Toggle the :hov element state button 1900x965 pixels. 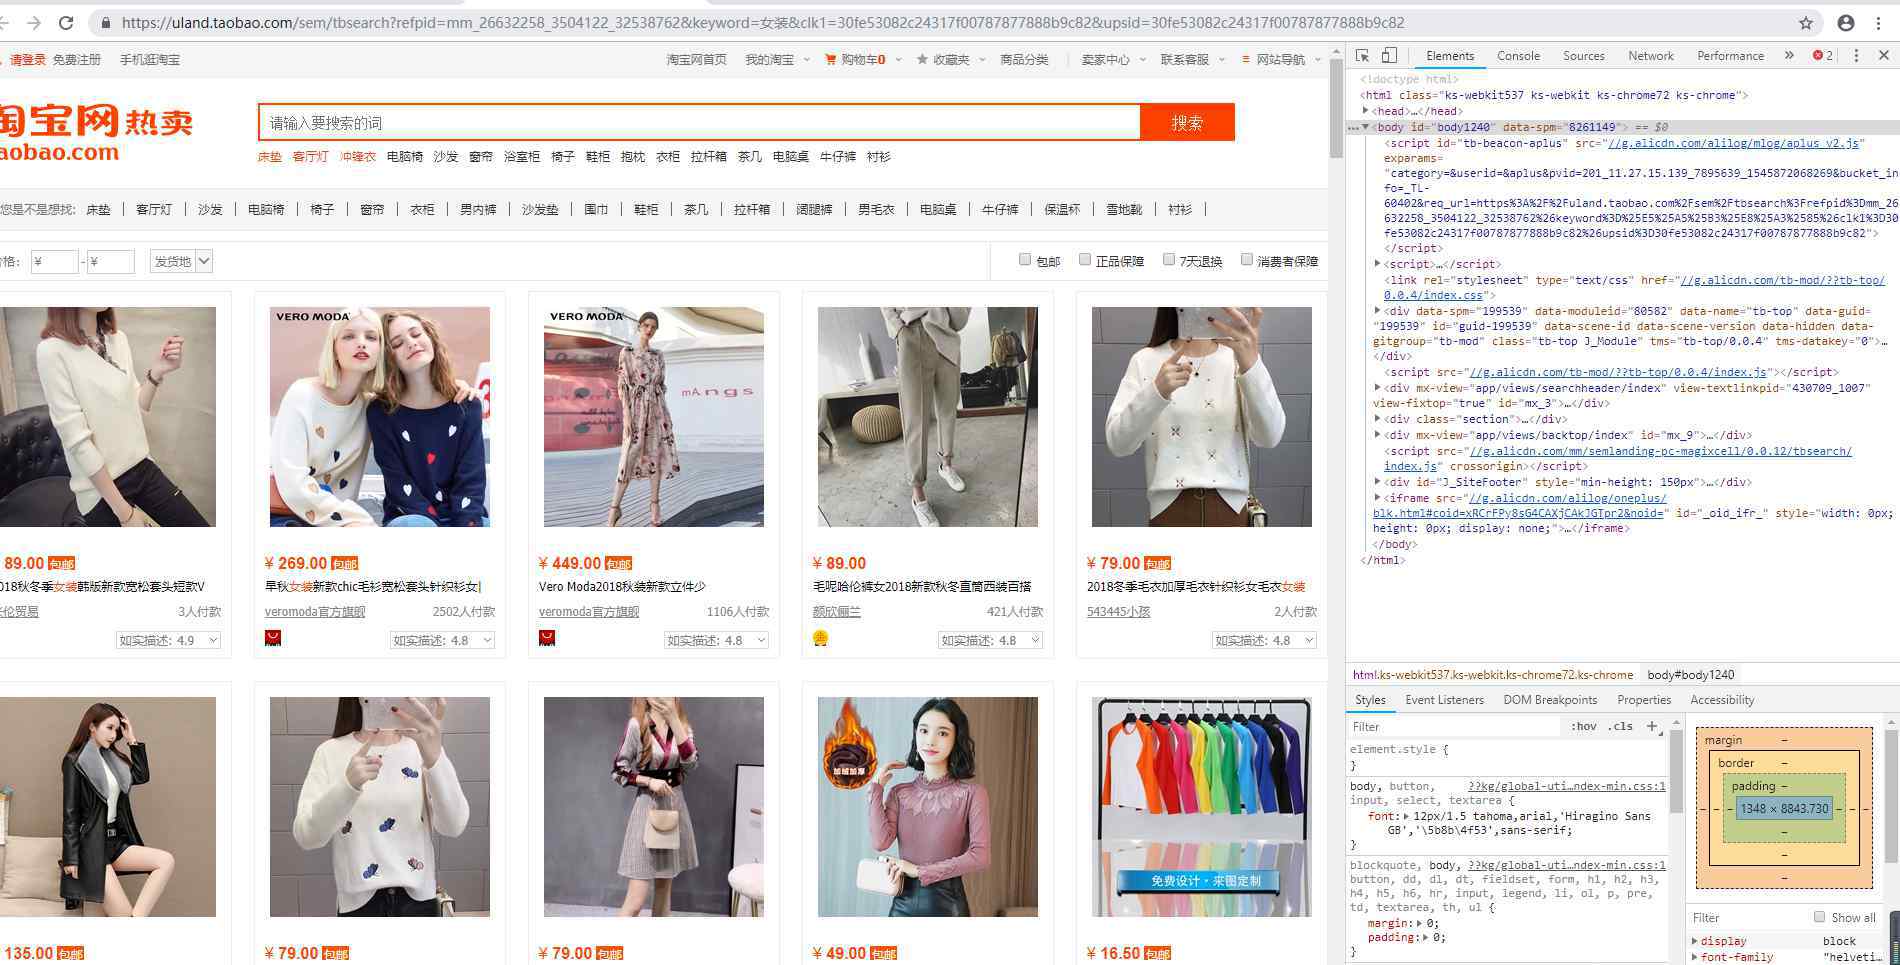pos(1583,726)
